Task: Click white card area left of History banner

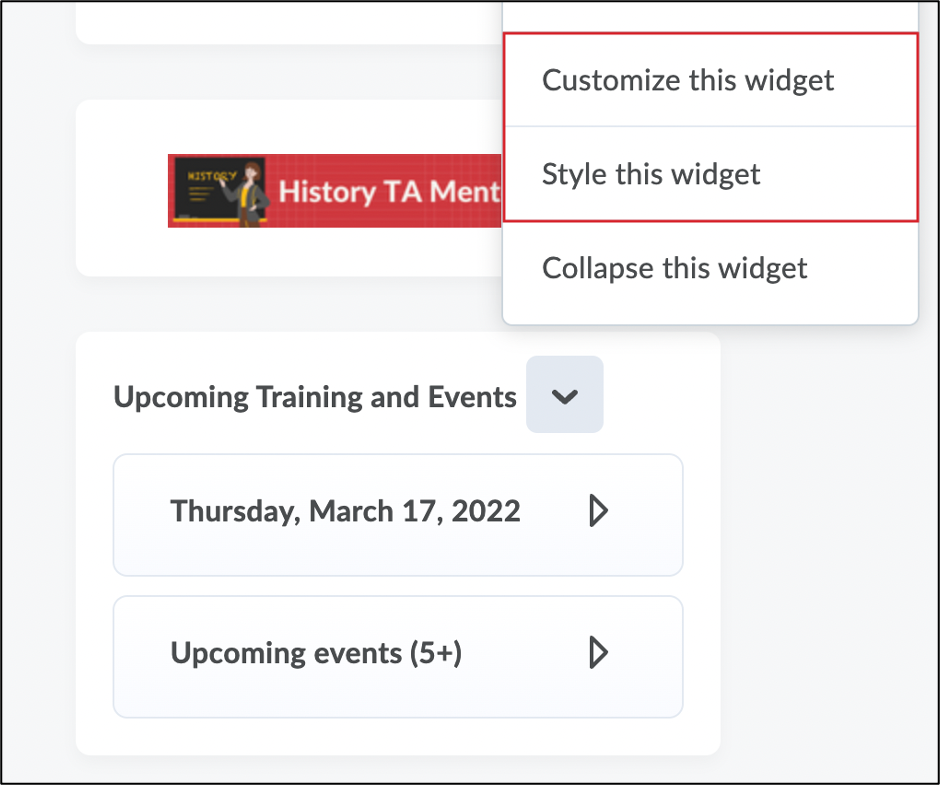Action: click(122, 190)
